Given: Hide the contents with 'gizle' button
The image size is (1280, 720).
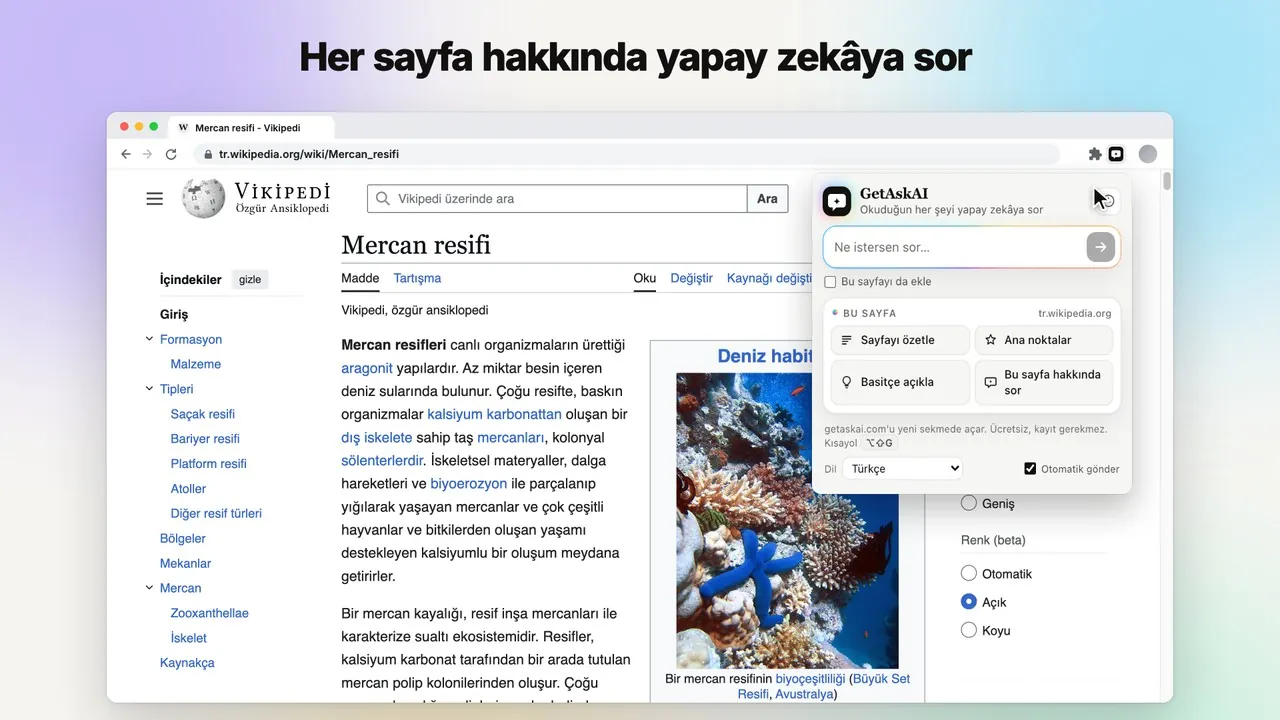Looking at the screenshot, I should (250, 280).
